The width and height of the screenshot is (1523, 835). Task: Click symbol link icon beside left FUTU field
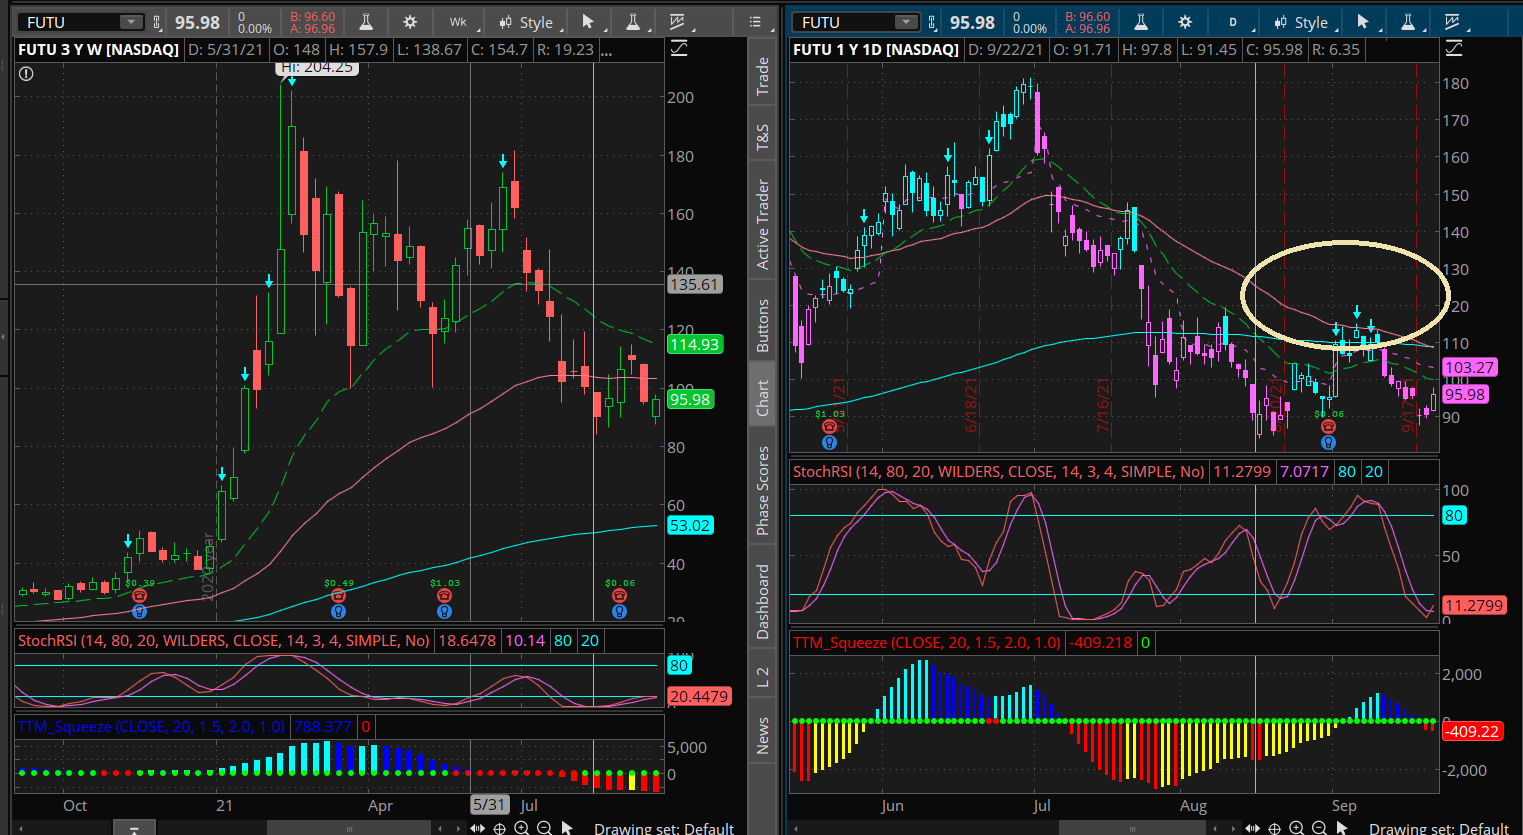tap(157, 22)
